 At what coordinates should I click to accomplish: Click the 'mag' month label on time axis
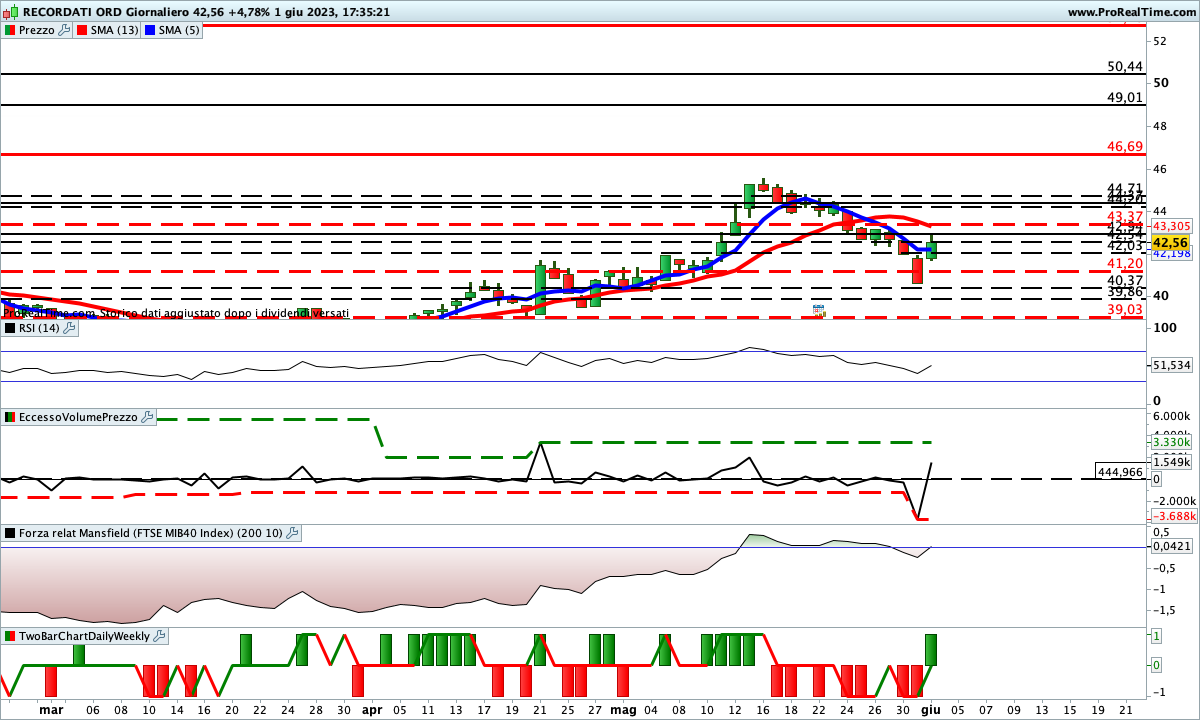[x=623, y=709]
